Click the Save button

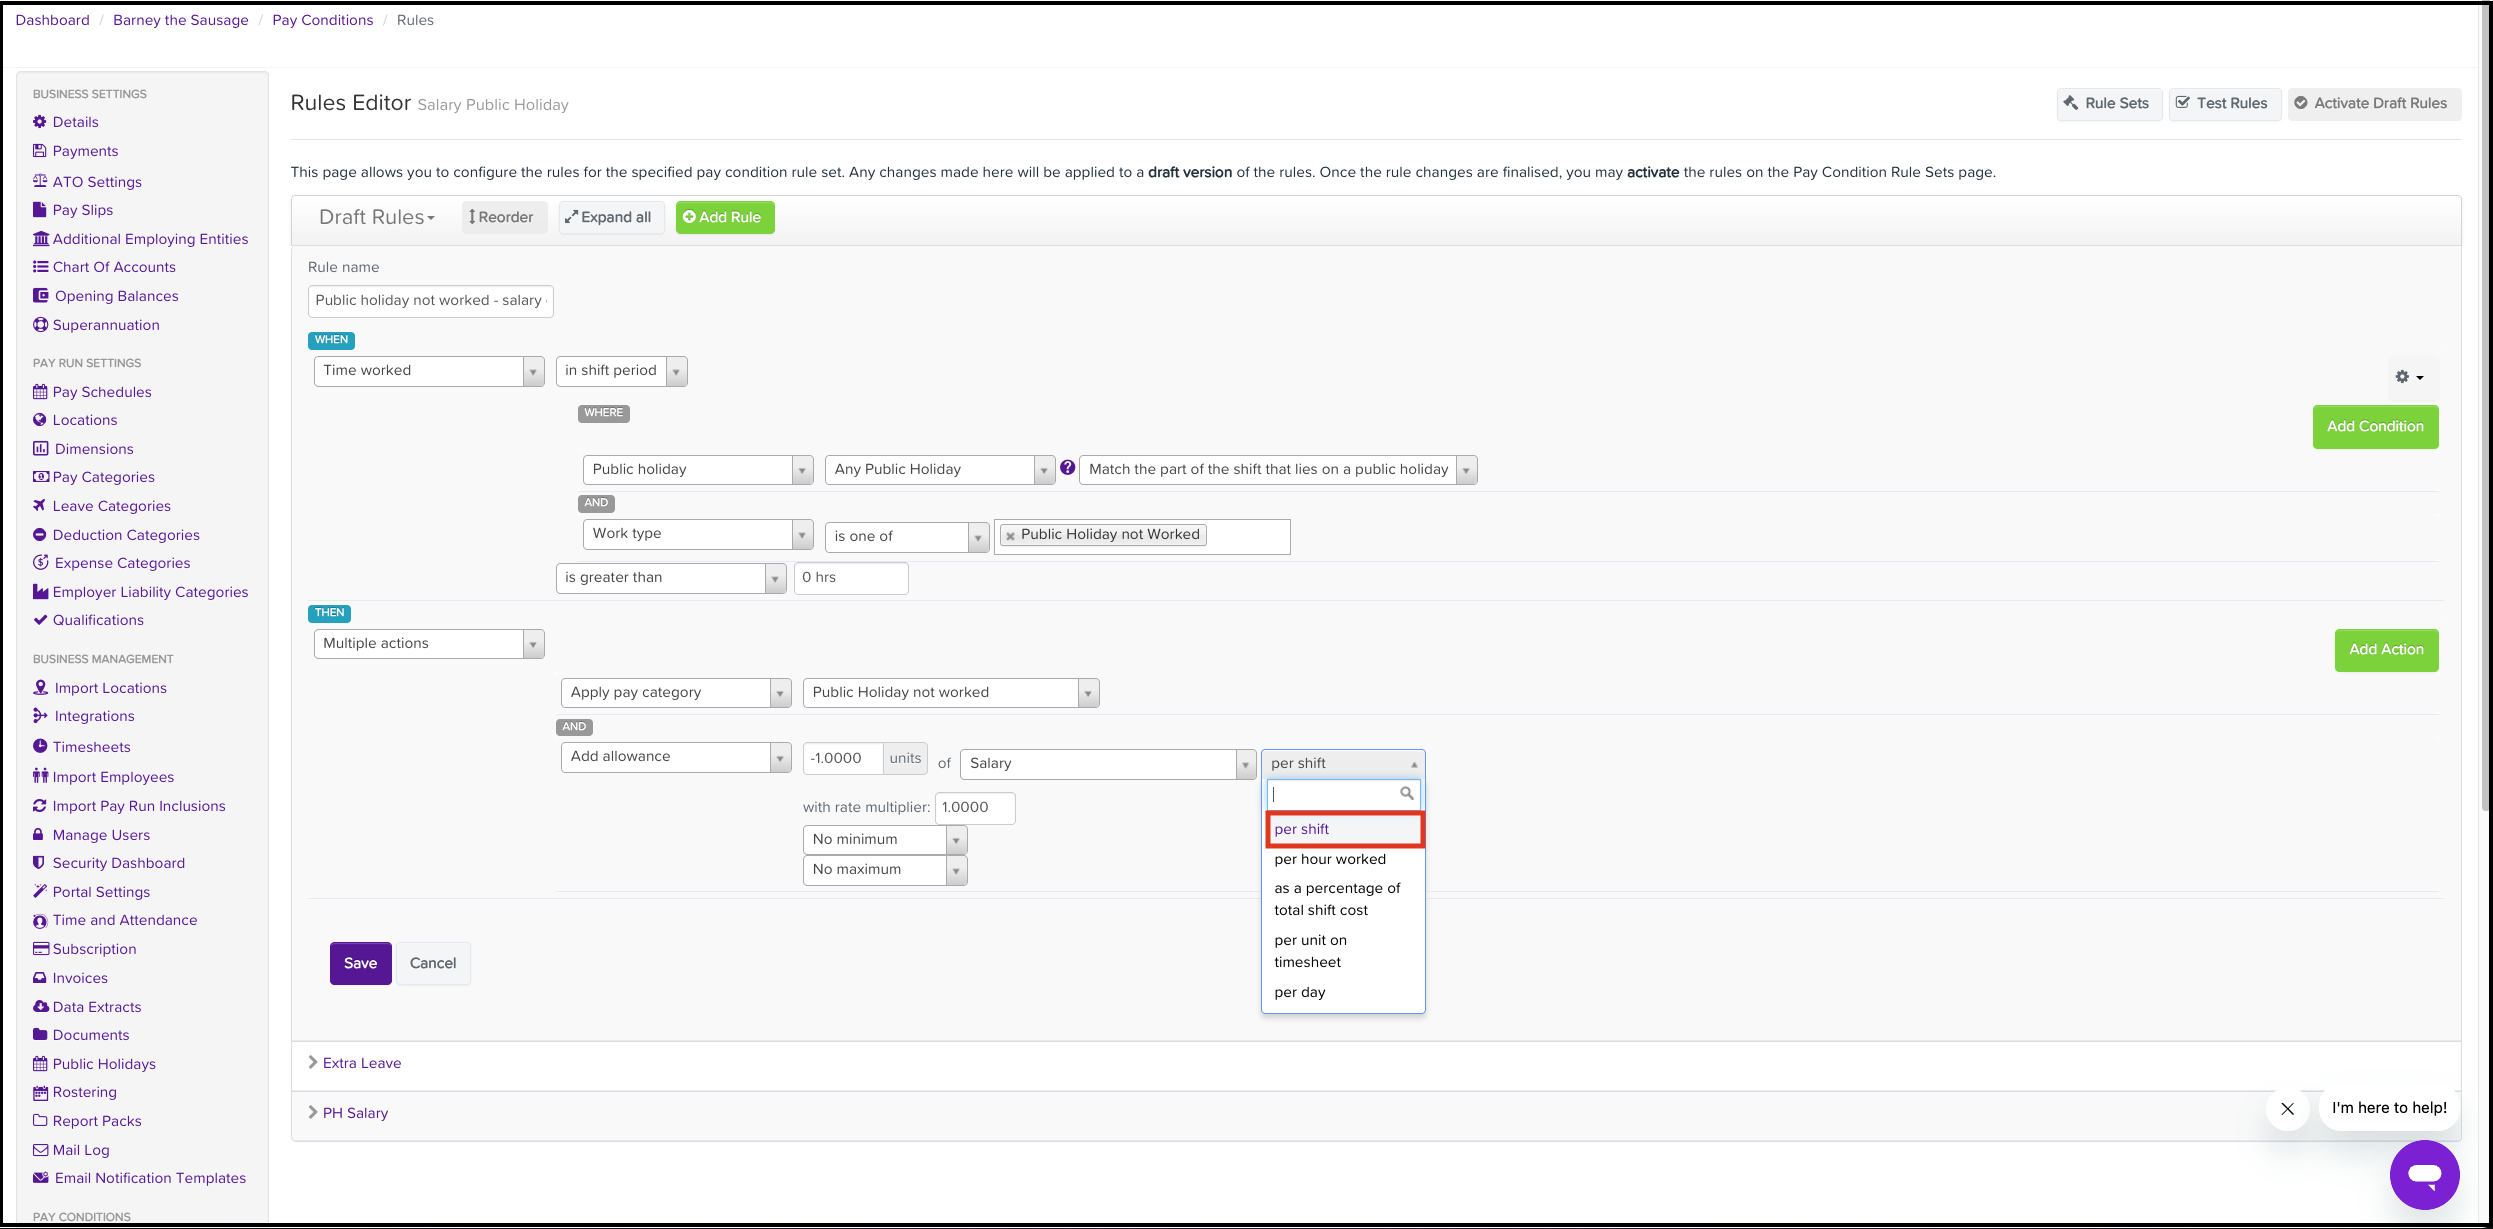click(x=360, y=963)
